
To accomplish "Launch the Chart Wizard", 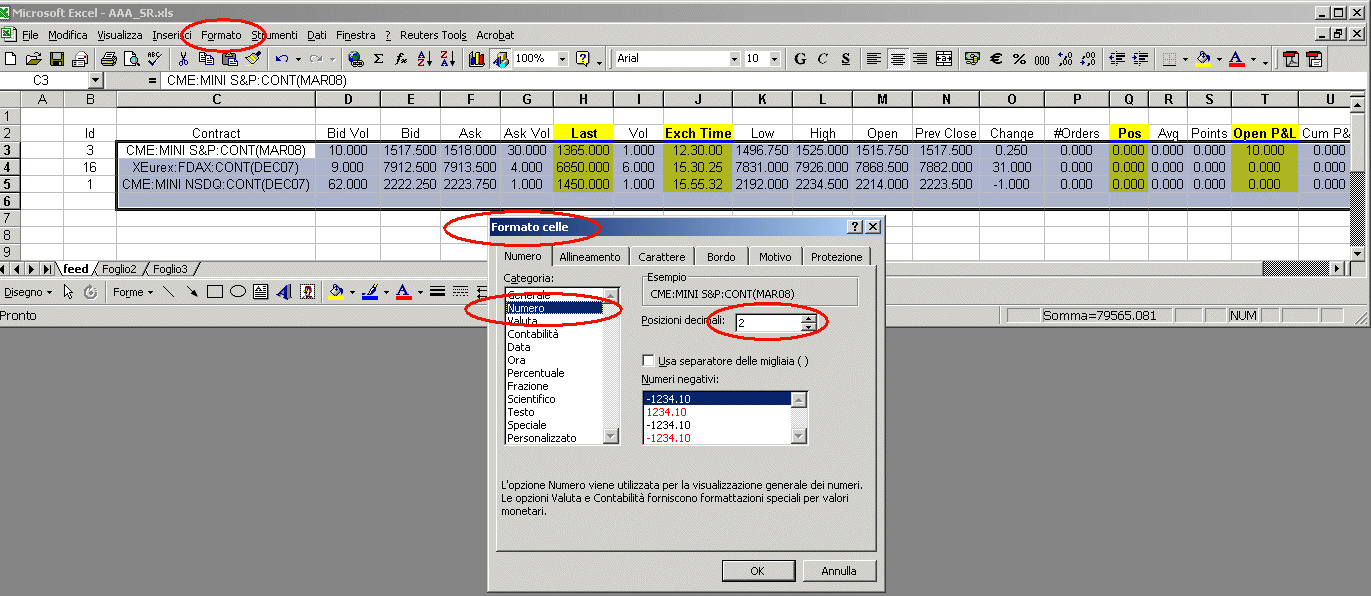I will click(x=476, y=59).
